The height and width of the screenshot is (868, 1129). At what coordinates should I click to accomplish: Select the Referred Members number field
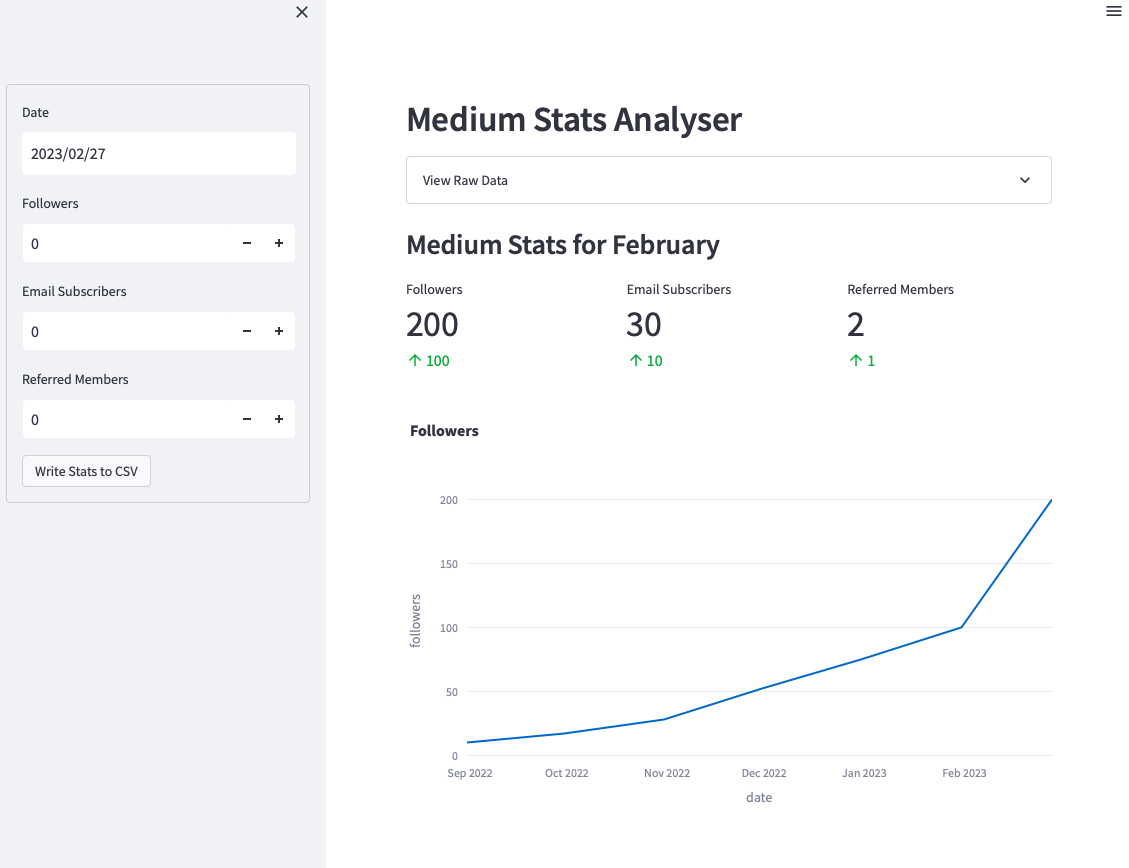125,419
